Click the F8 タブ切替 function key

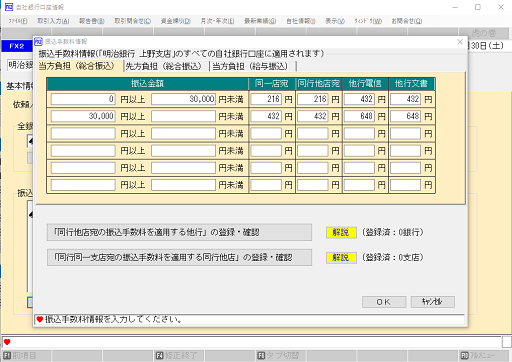[281, 356]
